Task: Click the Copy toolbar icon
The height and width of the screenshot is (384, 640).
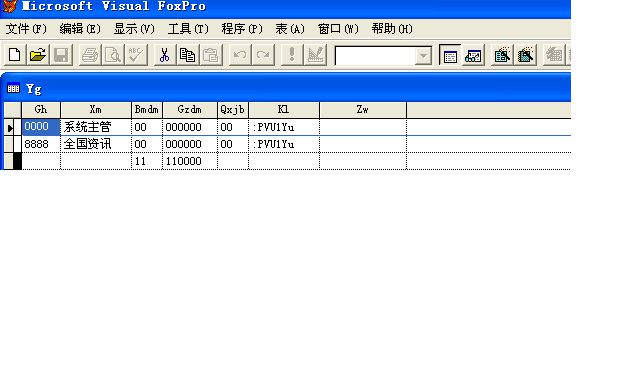Action: pyautogui.click(x=188, y=55)
